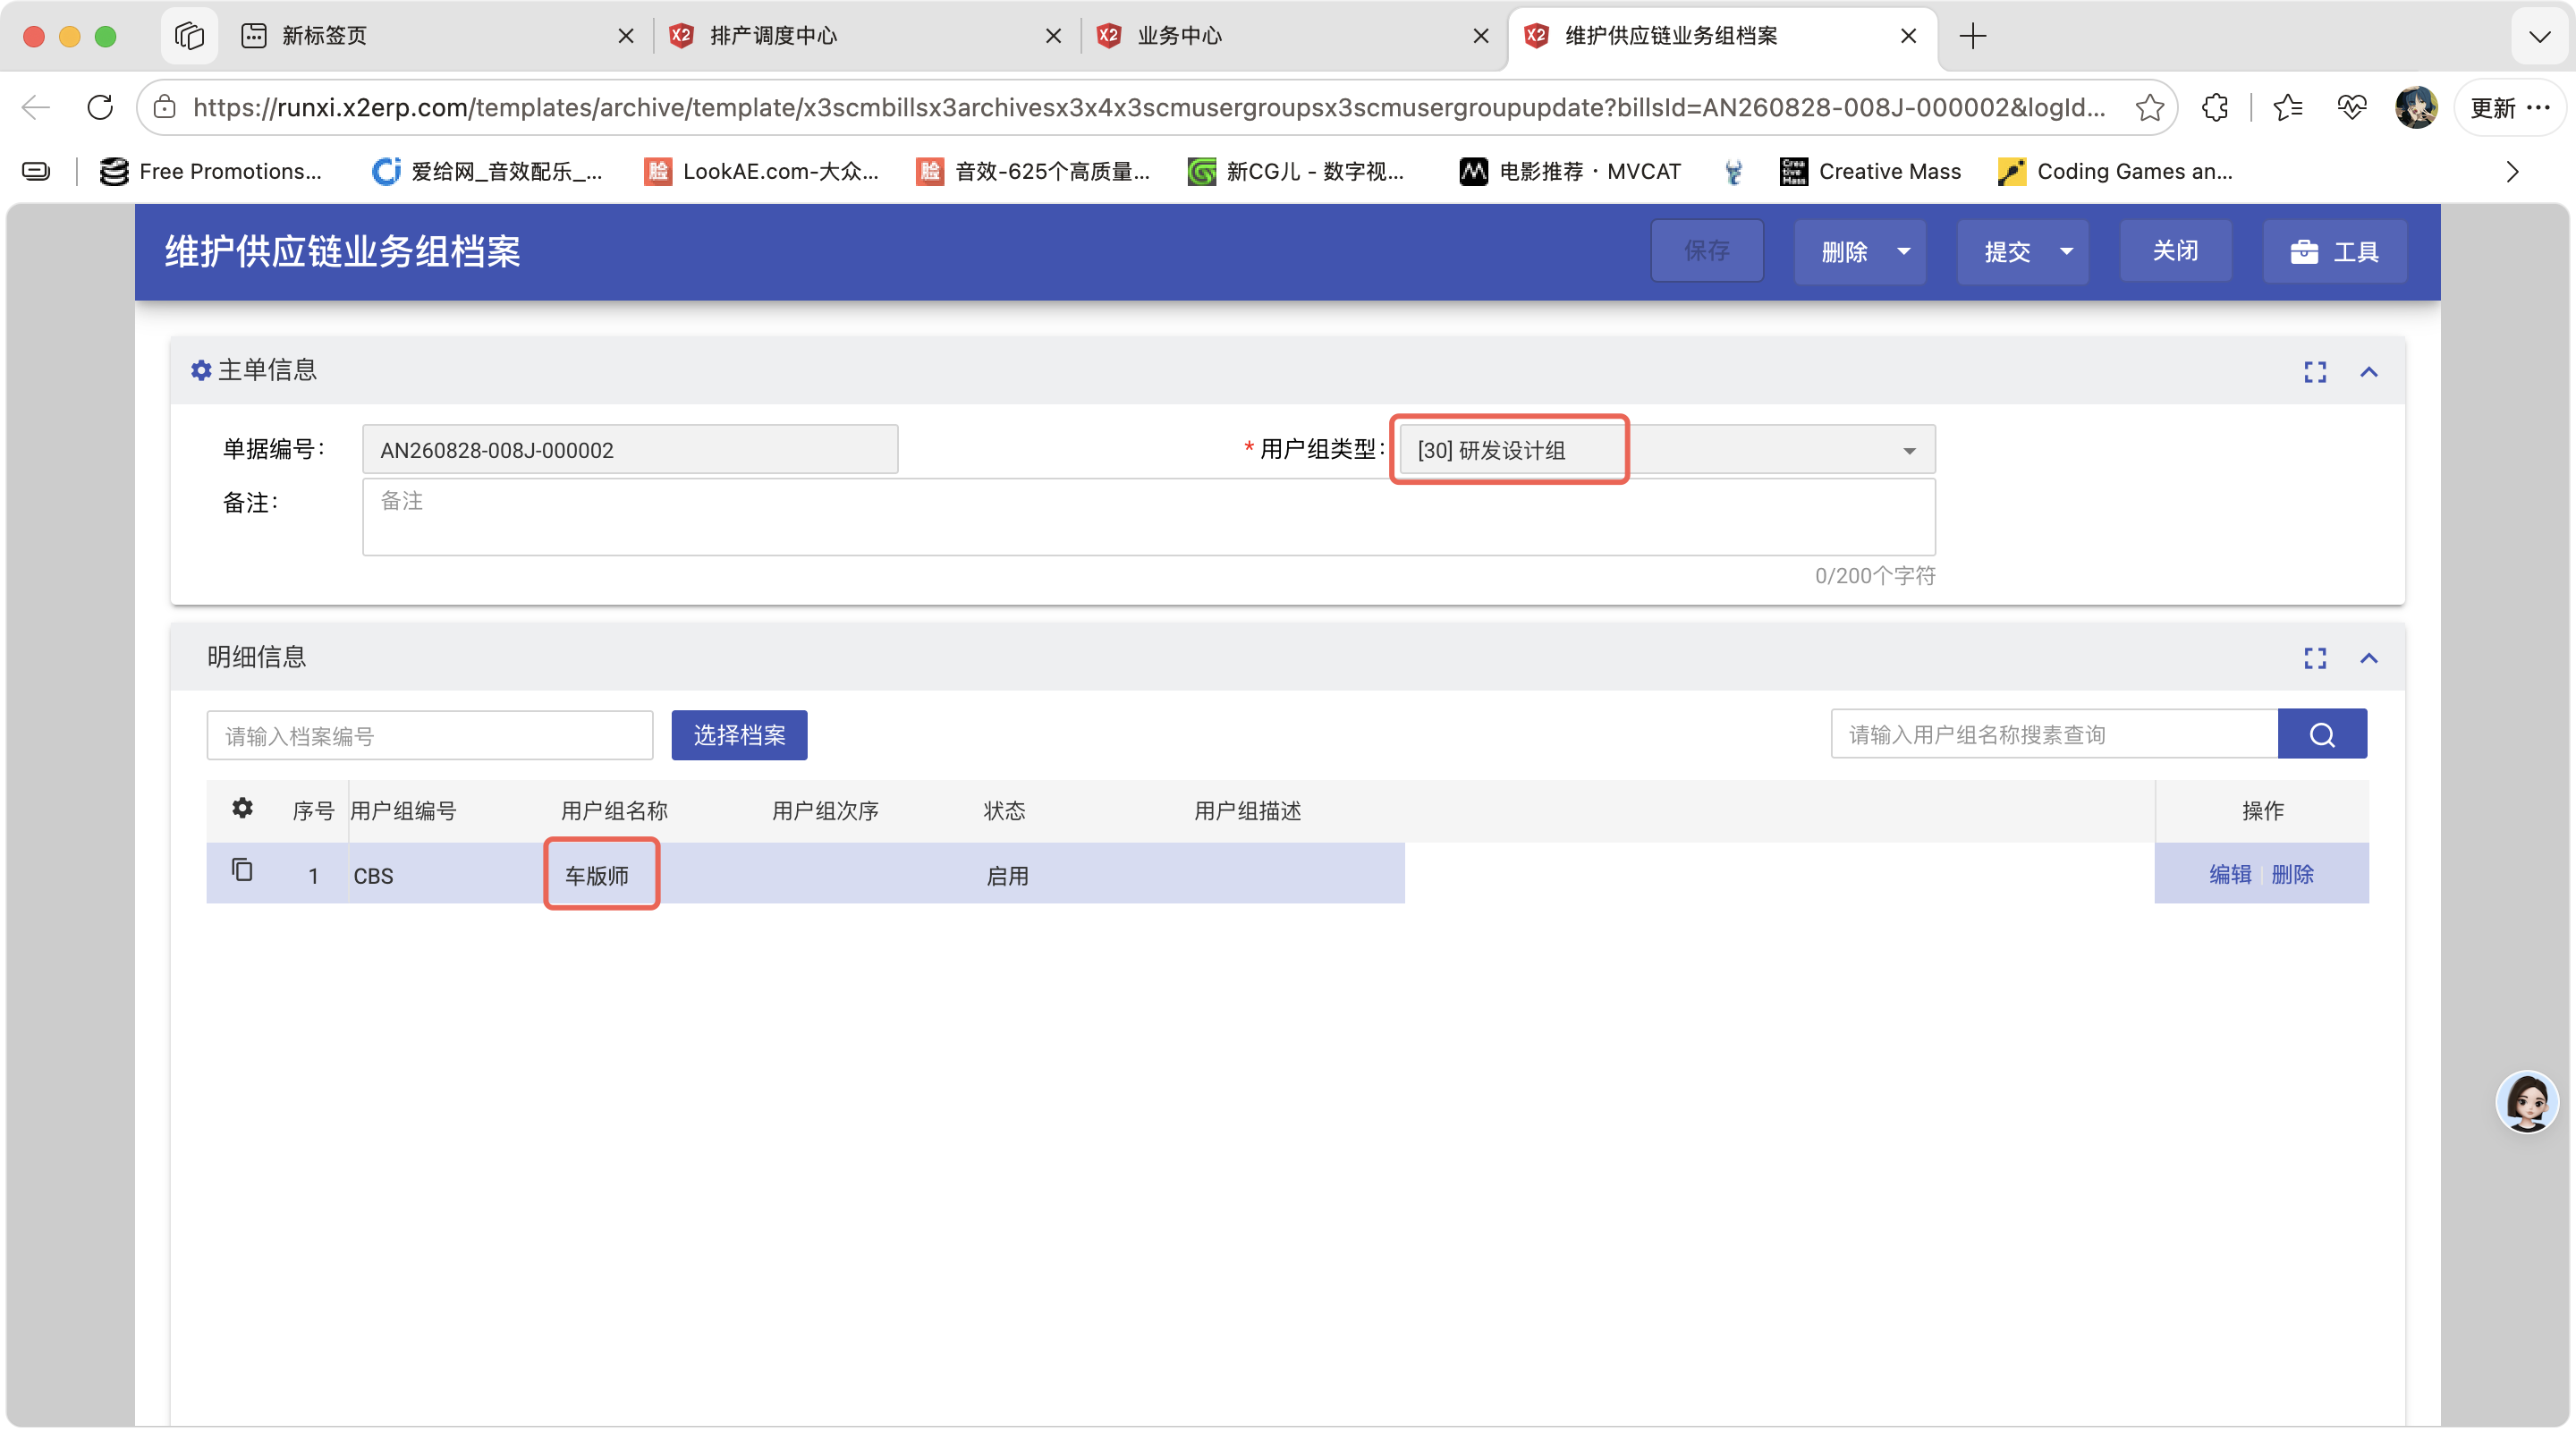Click the 启用 status cell
The image size is (2576, 1433).
[x=1007, y=876]
